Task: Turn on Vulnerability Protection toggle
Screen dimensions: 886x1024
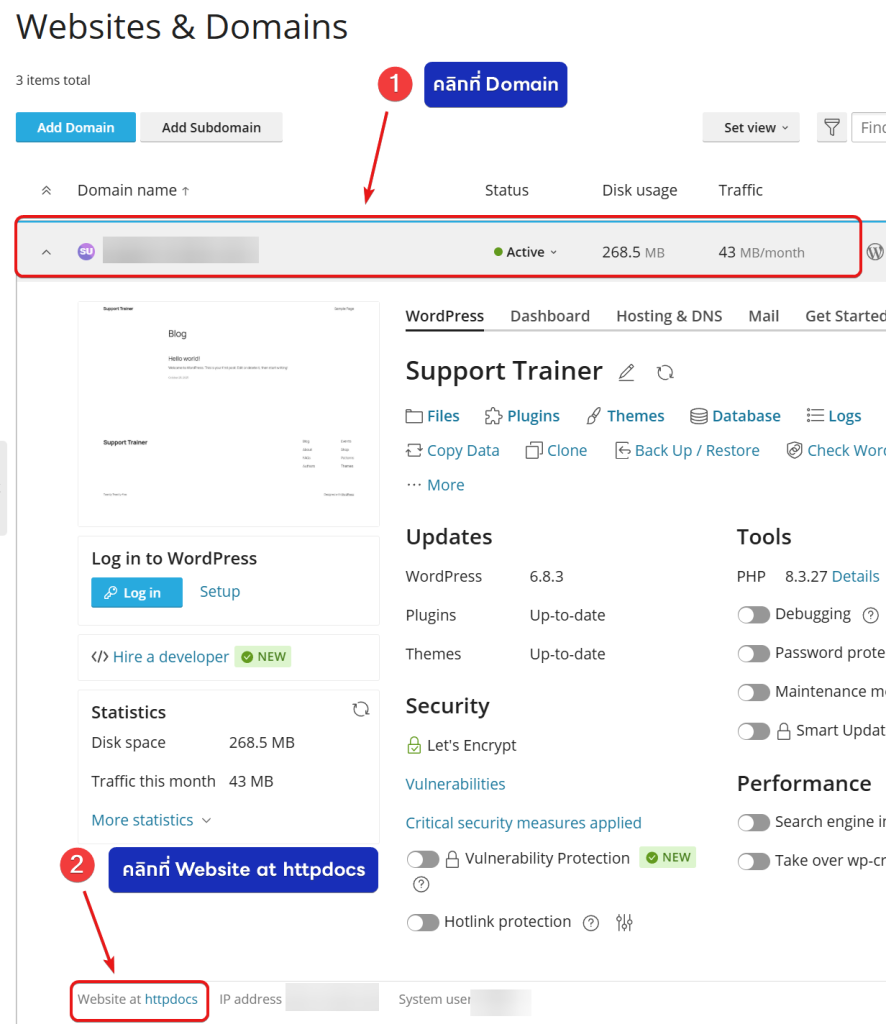Action: click(x=423, y=859)
